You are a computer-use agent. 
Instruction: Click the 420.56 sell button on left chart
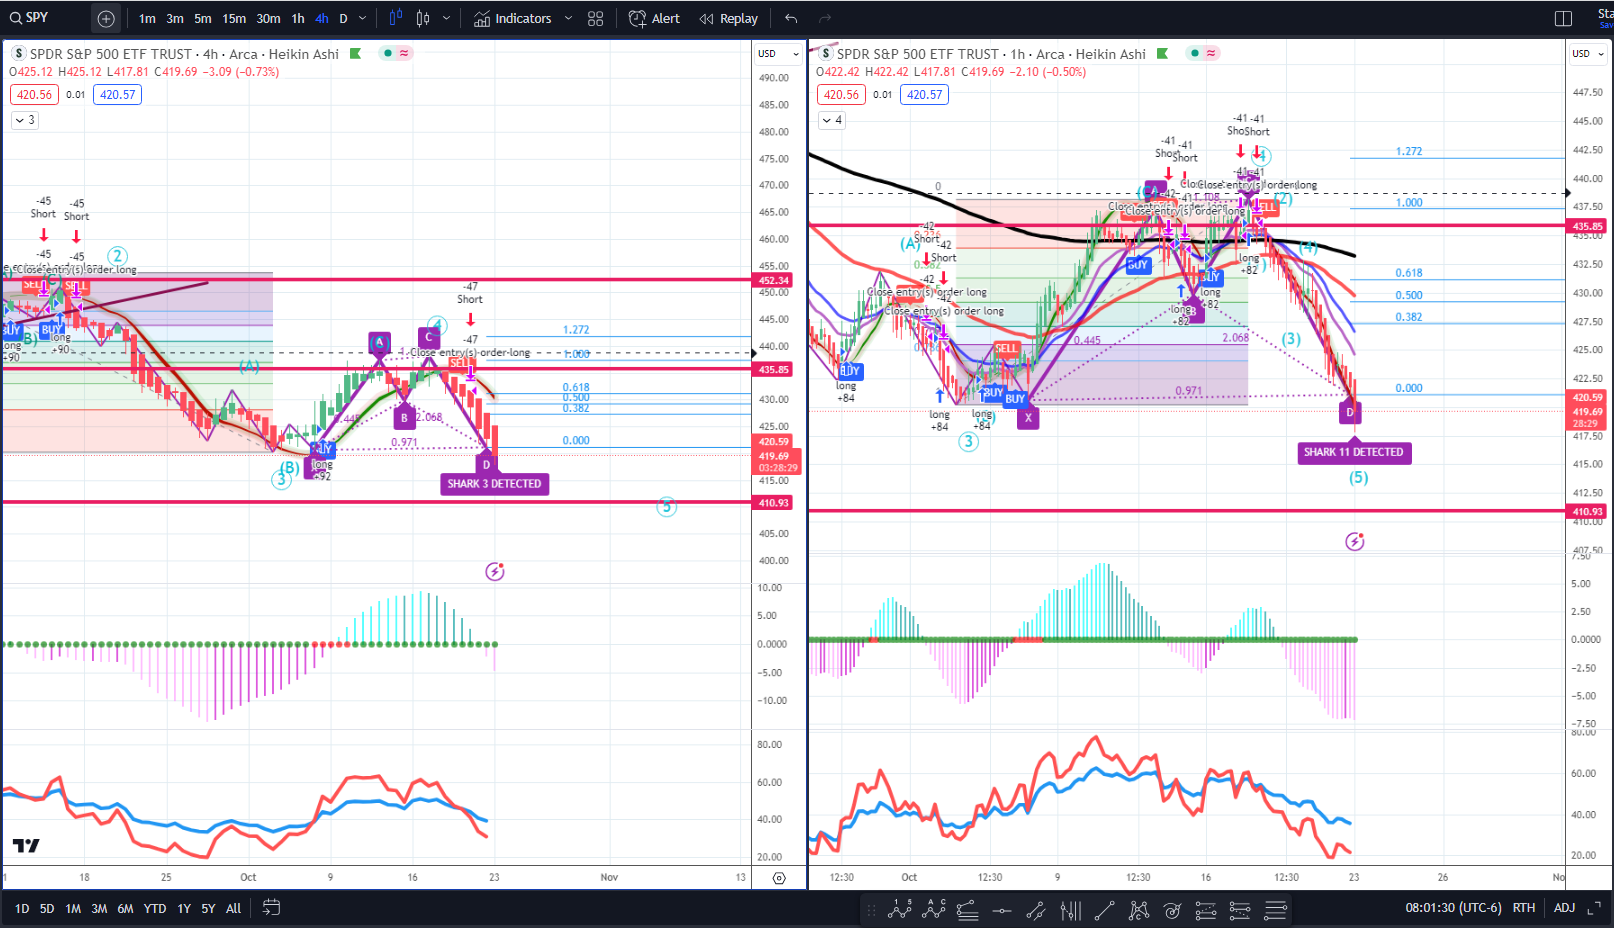[x=34, y=95]
